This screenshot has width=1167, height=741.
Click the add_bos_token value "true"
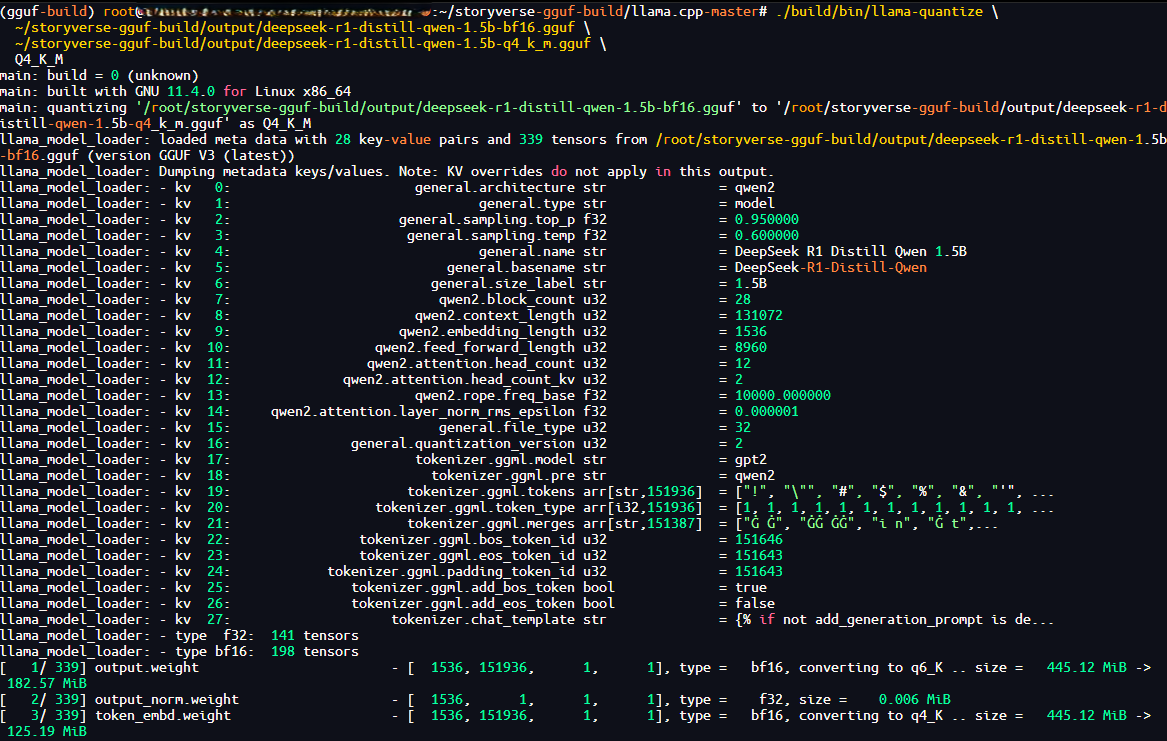click(750, 587)
